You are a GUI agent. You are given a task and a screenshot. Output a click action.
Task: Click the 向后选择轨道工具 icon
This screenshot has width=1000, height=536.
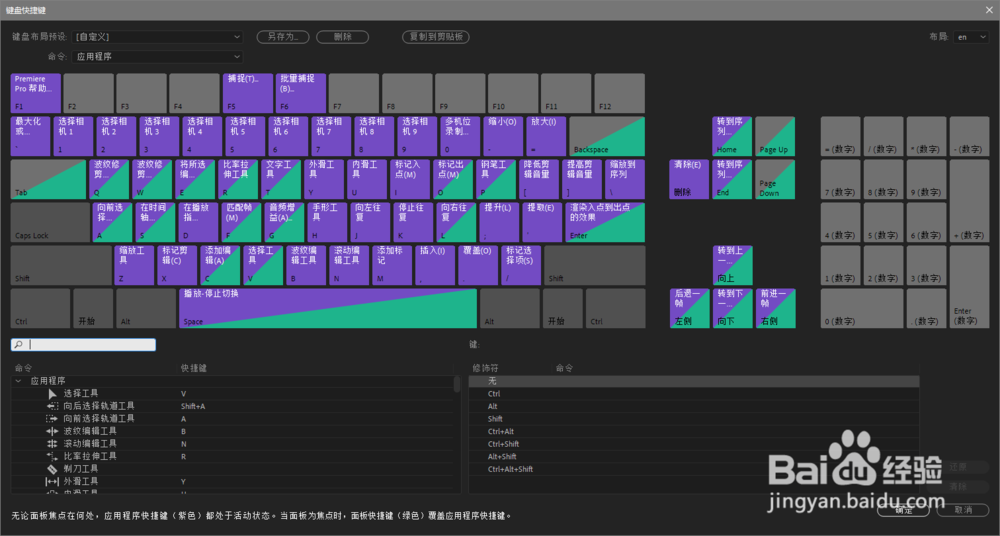click(52, 406)
